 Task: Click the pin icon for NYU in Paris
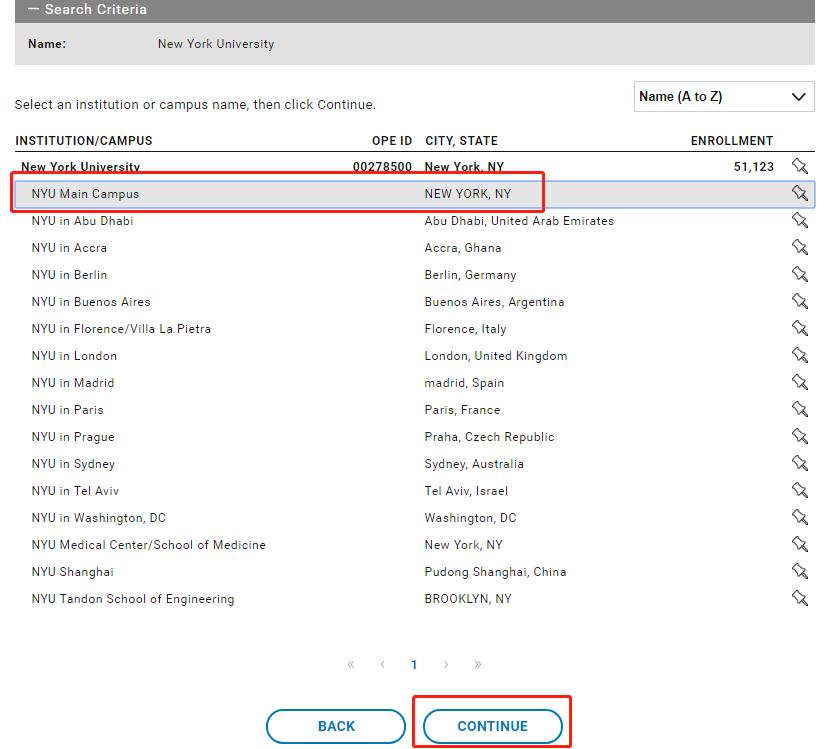tap(799, 409)
